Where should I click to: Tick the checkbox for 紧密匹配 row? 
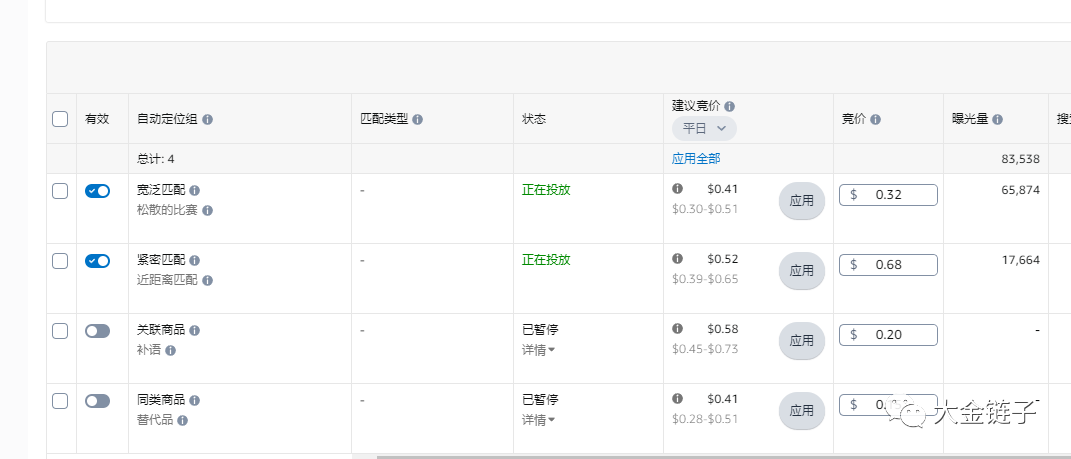click(x=60, y=261)
